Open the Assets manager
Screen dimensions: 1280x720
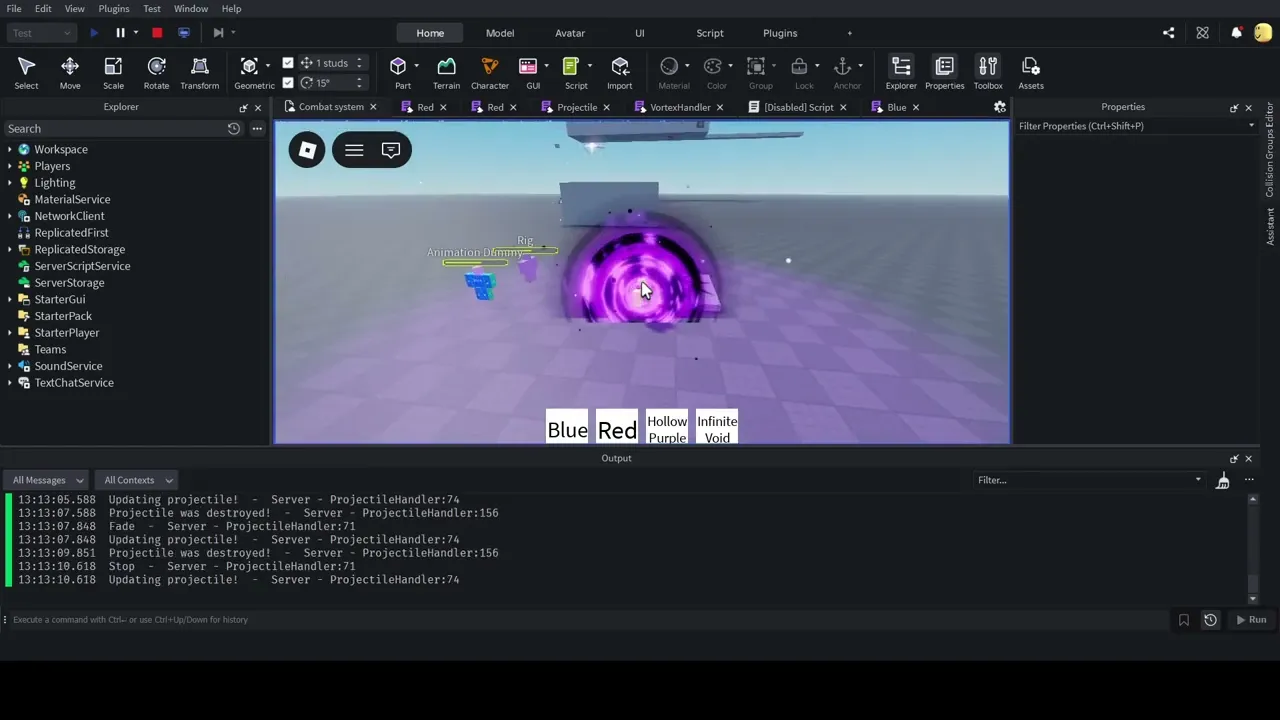coord(1031,72)
